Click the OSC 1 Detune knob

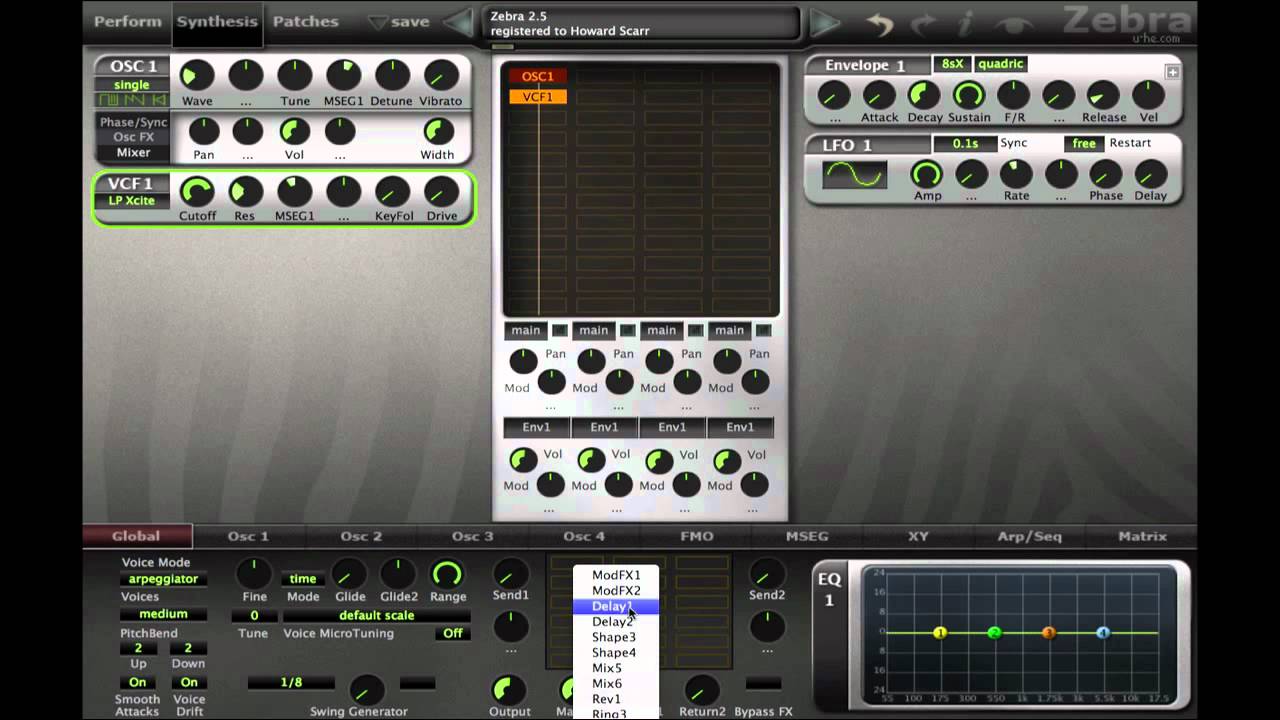click(x=392, y=76)
